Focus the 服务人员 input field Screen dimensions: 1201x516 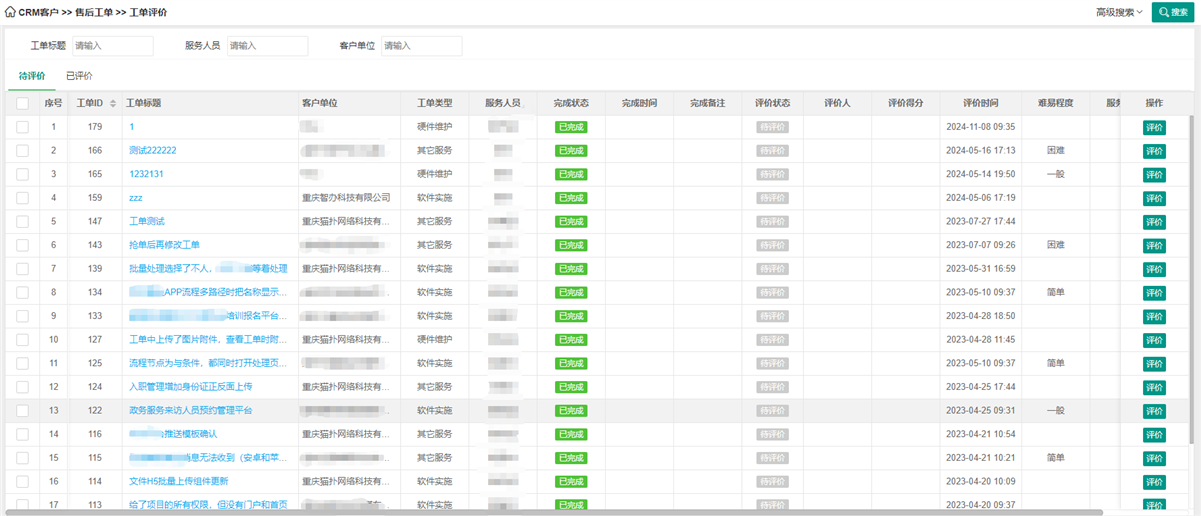267,46
